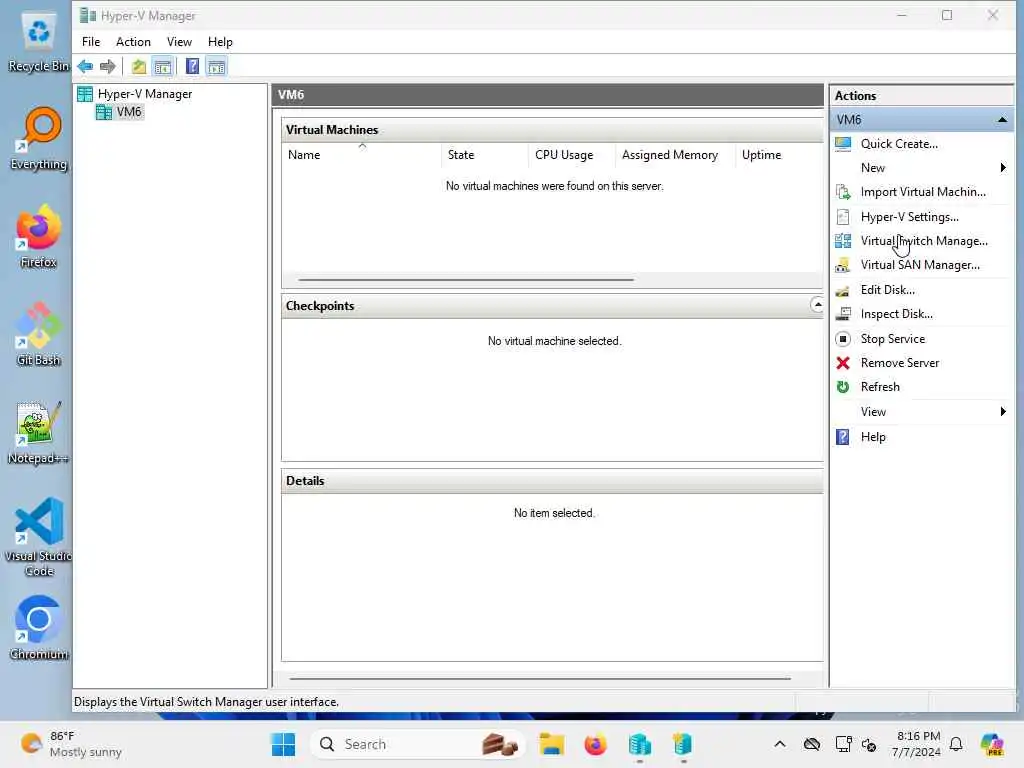The image size is (1024, 768).
Task: Open the Windows Start menu
Action: click(x=283, y=744)
